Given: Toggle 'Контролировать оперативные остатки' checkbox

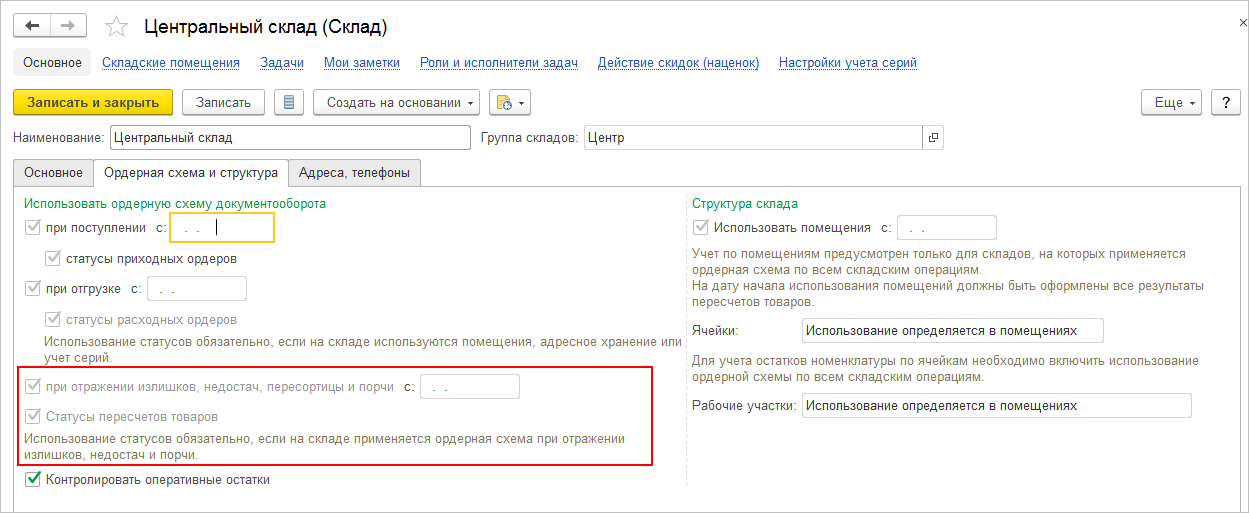Looking at the screenshot, I should tap(33, 480).
